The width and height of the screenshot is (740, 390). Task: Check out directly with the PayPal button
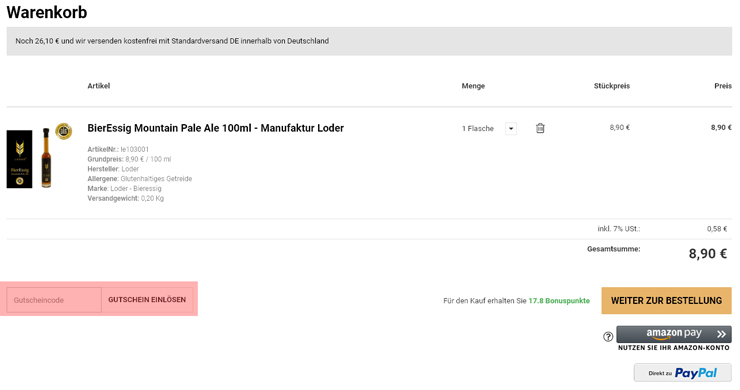coord(682,373)
